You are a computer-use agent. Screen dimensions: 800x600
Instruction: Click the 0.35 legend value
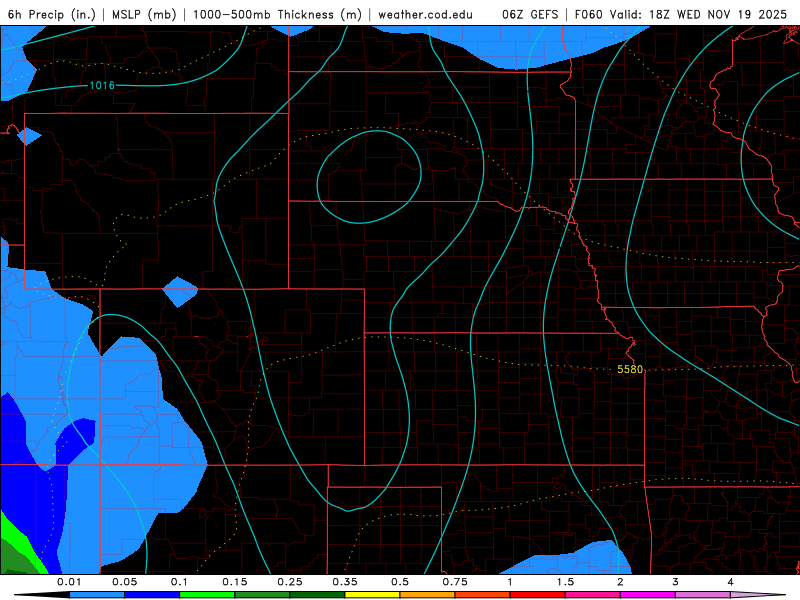click(x=345, y=582)
